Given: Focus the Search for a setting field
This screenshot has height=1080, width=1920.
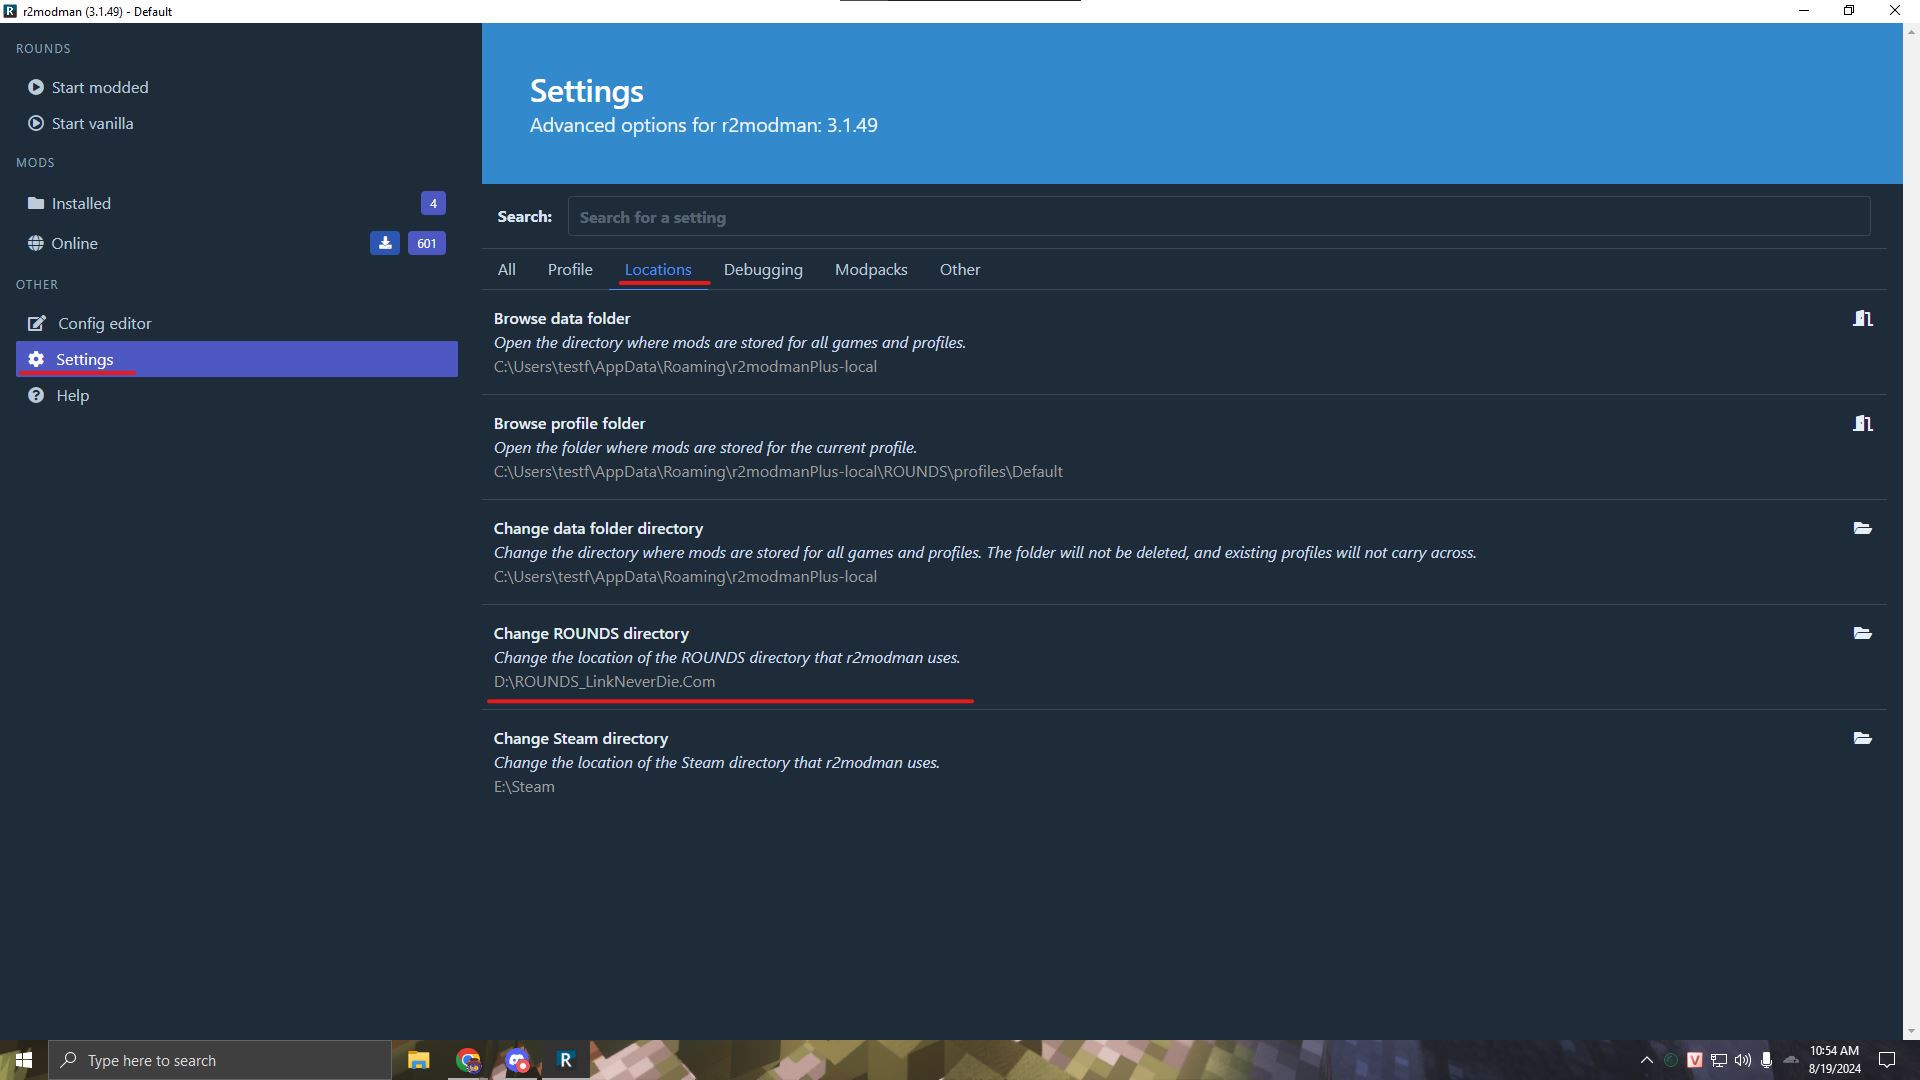Looking at the screenshot, I should 1218,217.
